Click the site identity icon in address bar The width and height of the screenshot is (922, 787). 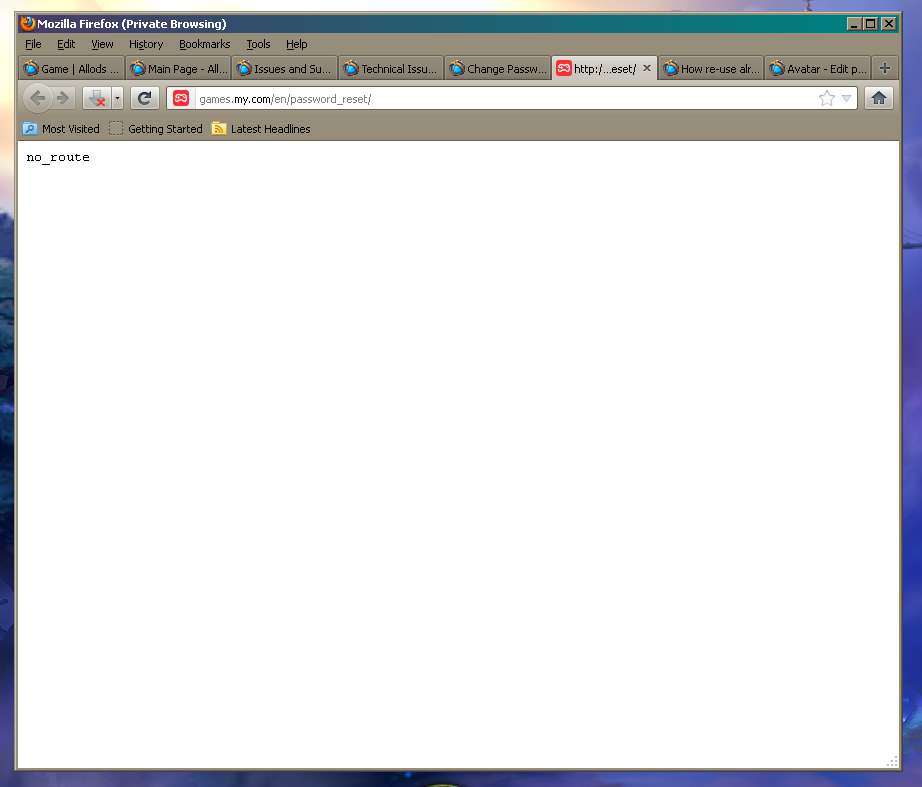coord(181,98)
